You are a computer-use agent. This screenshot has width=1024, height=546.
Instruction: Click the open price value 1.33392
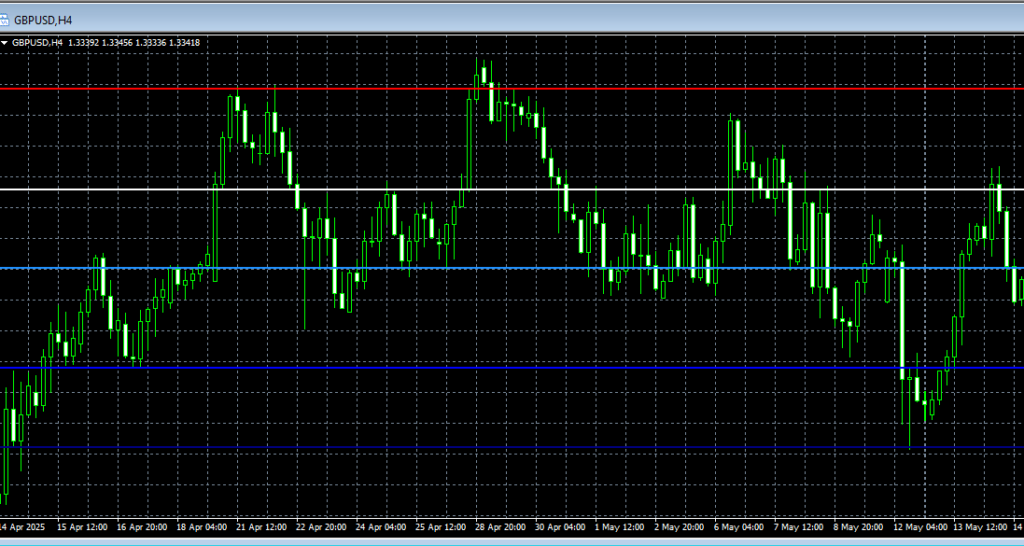click(x=83, y=42)
